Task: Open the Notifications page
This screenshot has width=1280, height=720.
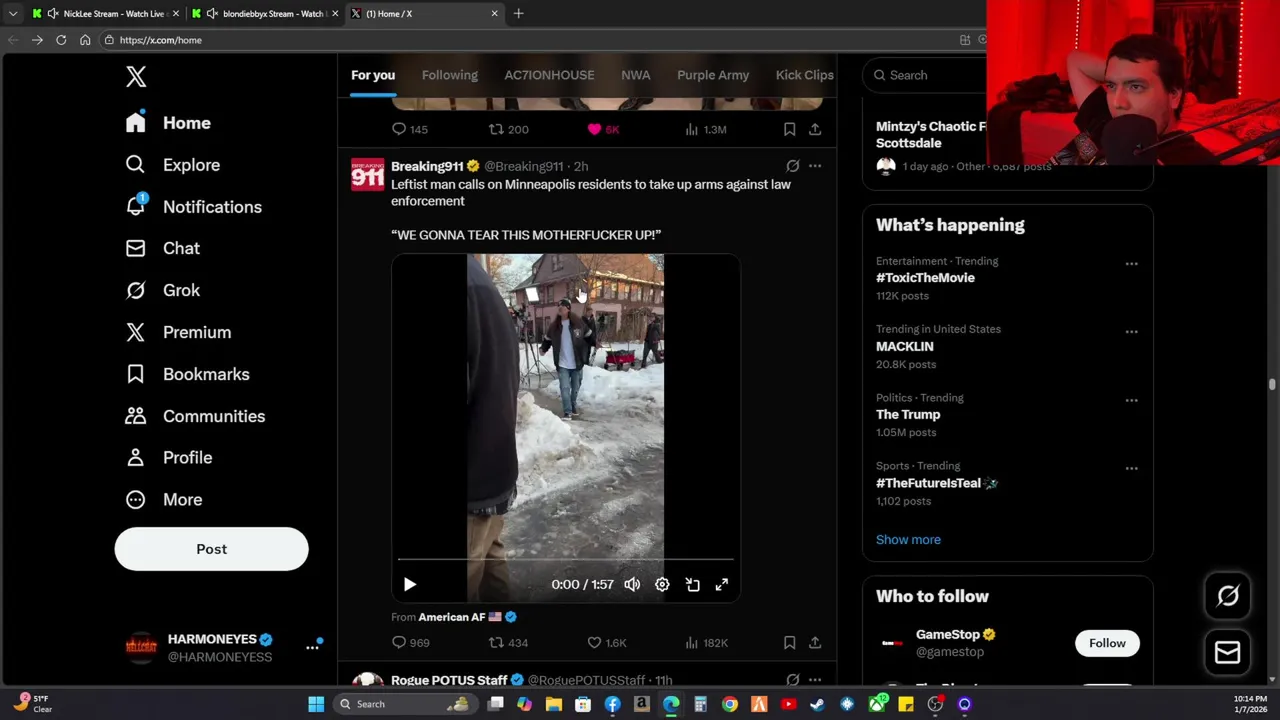Action: tap(193, 207)
